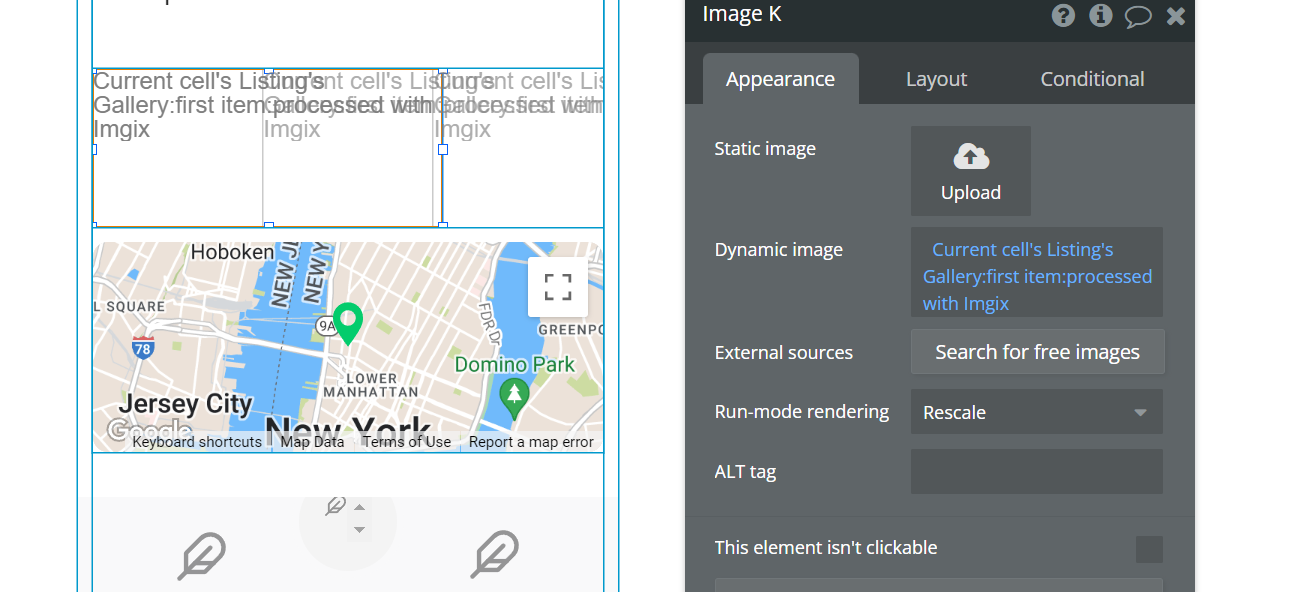Toggle 'This element isn't clickable' checkbox
The image size is (1301, 592).
1149,549
